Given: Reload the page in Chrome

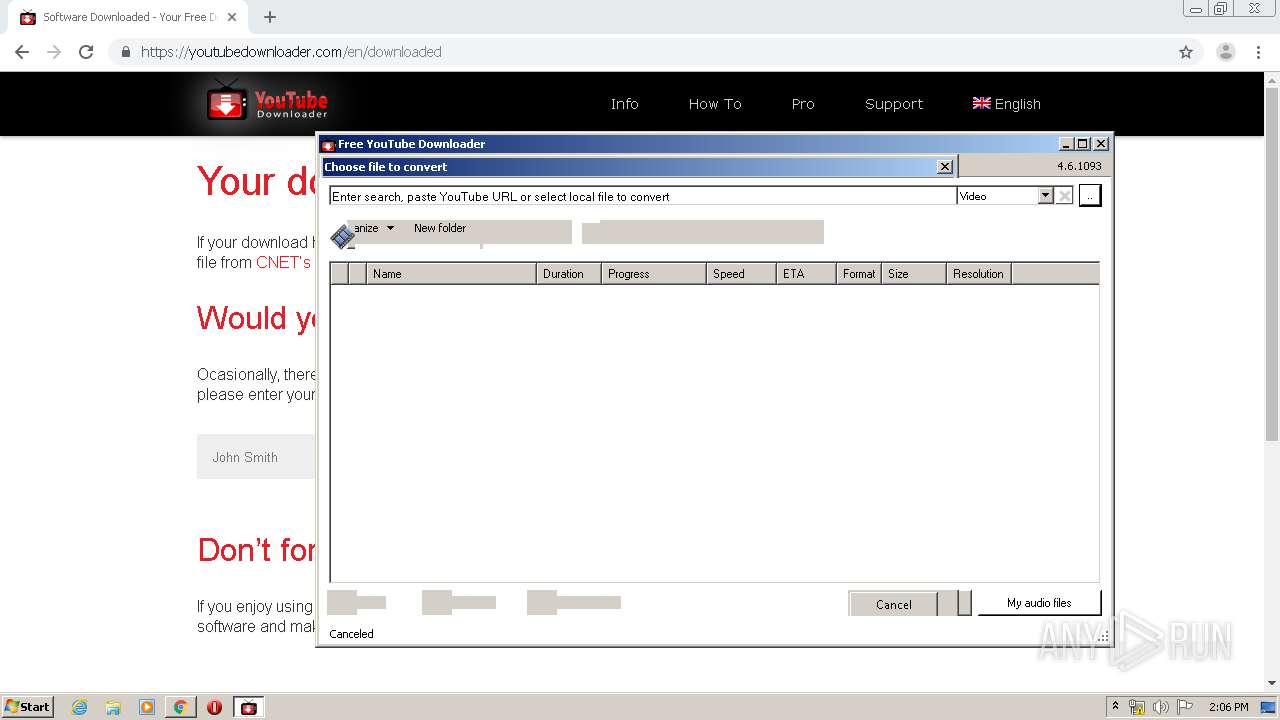Looking at the screenshot, I should [86, 52].
